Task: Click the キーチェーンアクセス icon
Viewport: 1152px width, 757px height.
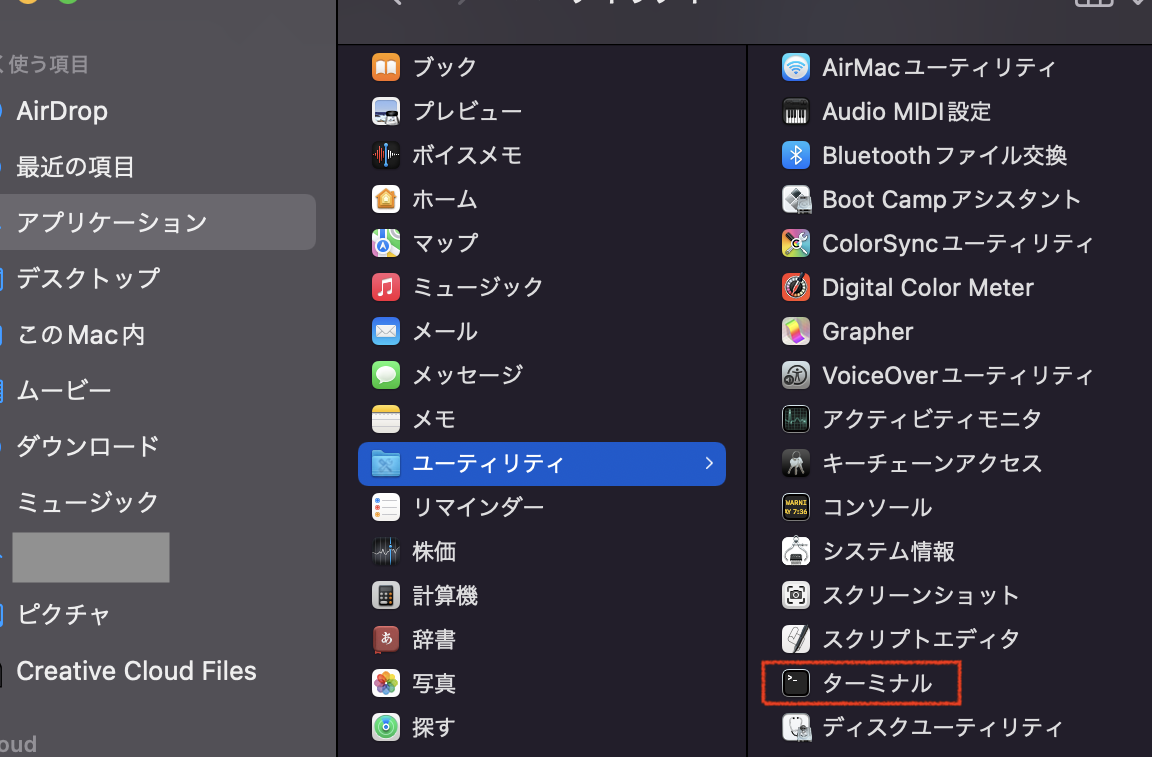Action: point(796,463)
